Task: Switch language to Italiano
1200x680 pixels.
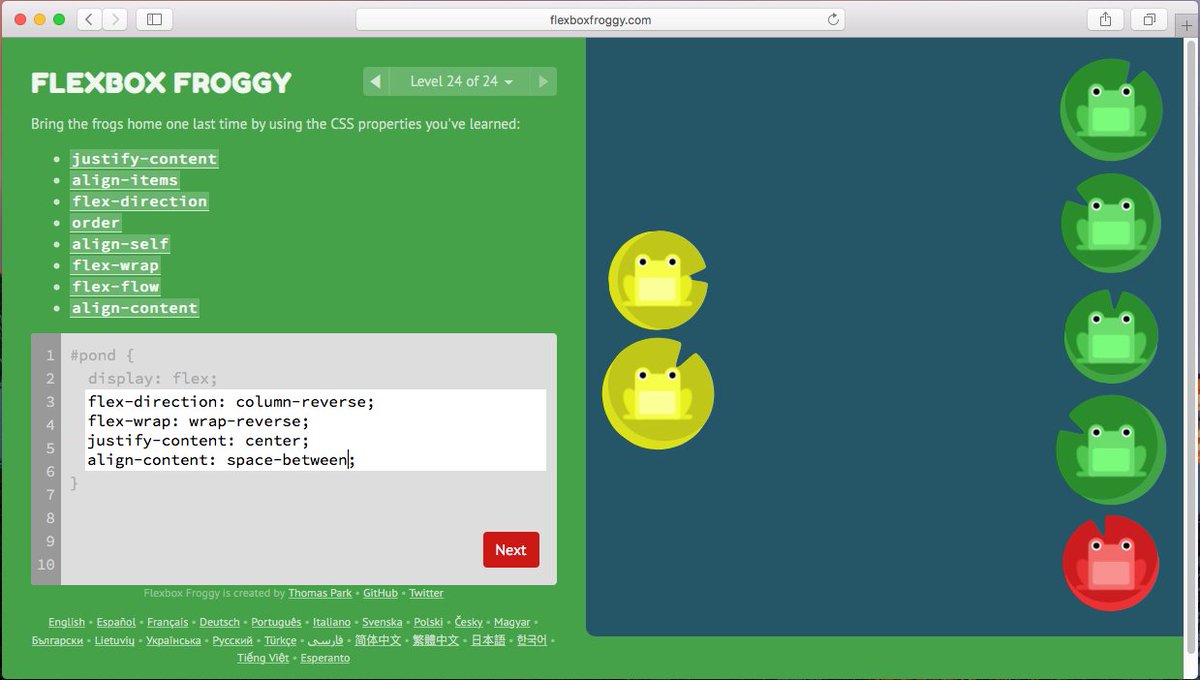Action: [x=332, y=622]
